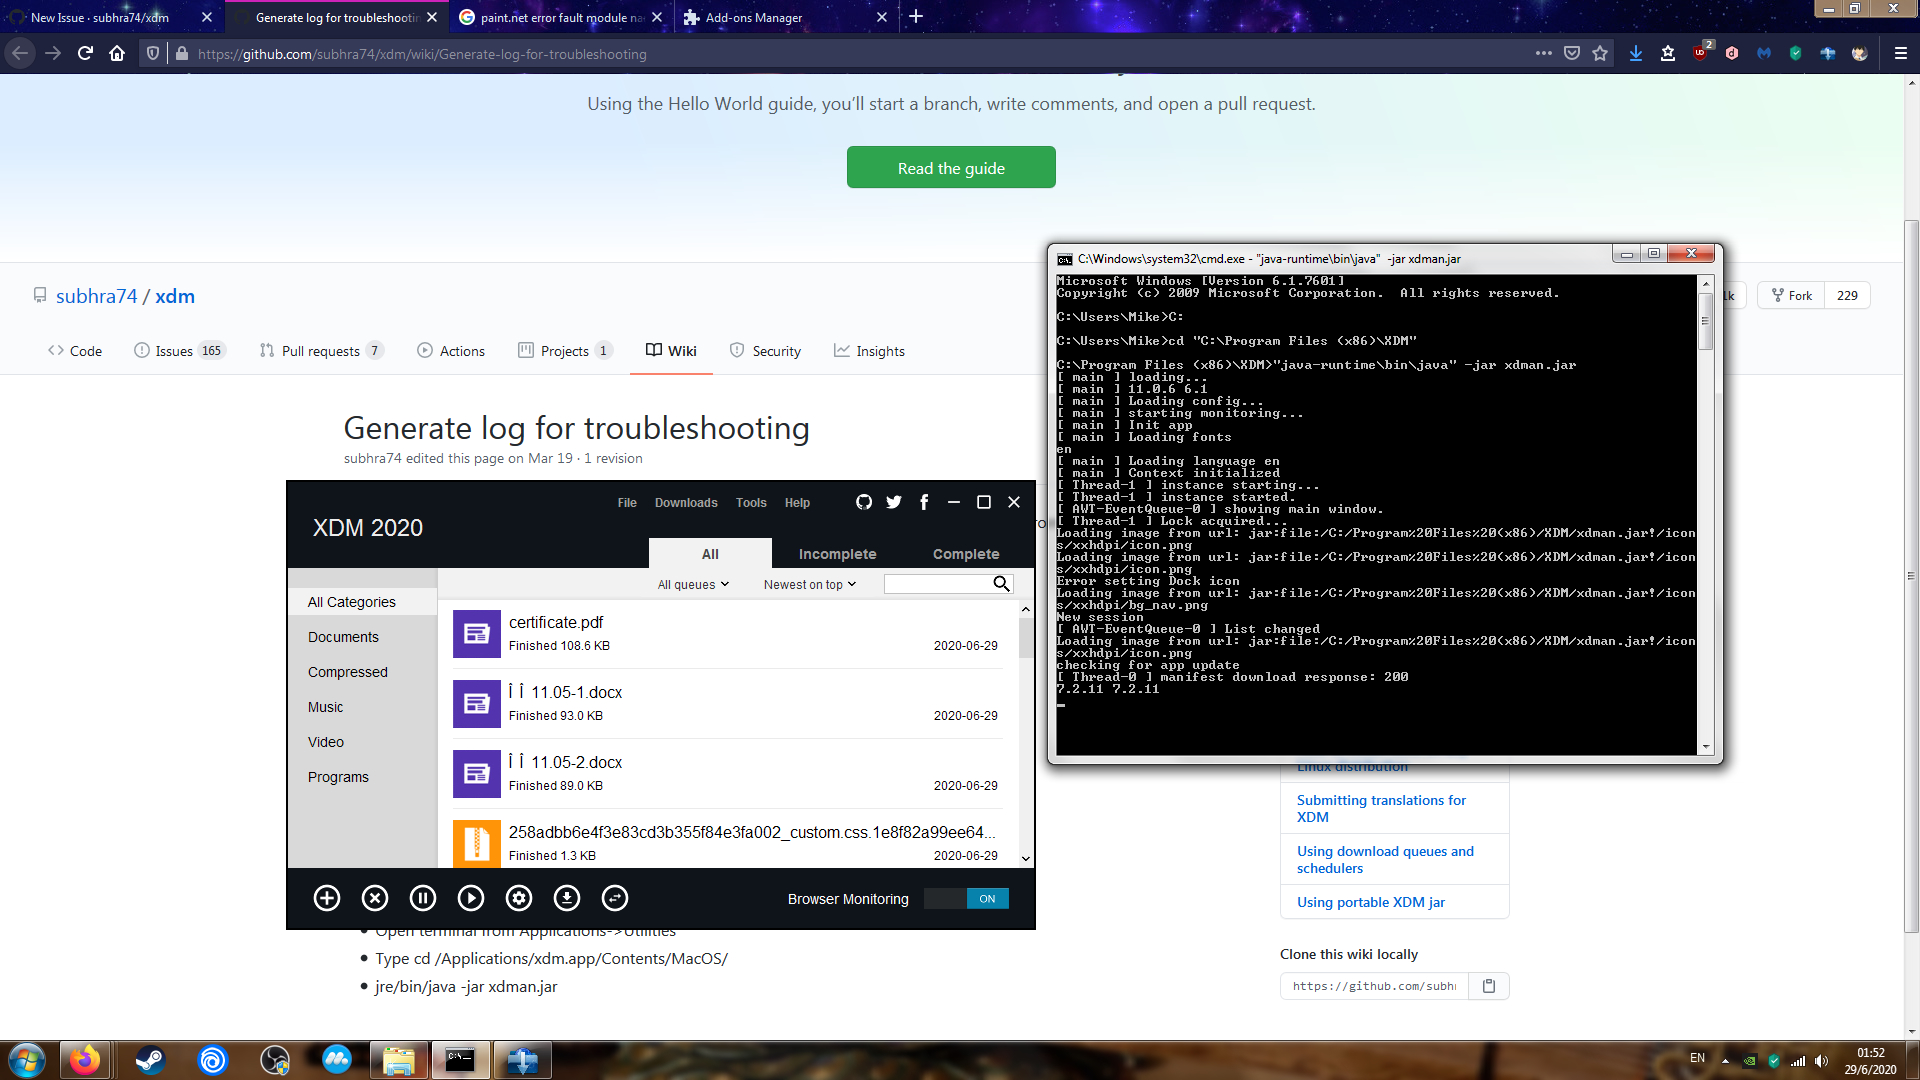Open the uBlock Origin extension icon
The width and height of the screenshot is (1920, 1080).
click(1700, 53)
